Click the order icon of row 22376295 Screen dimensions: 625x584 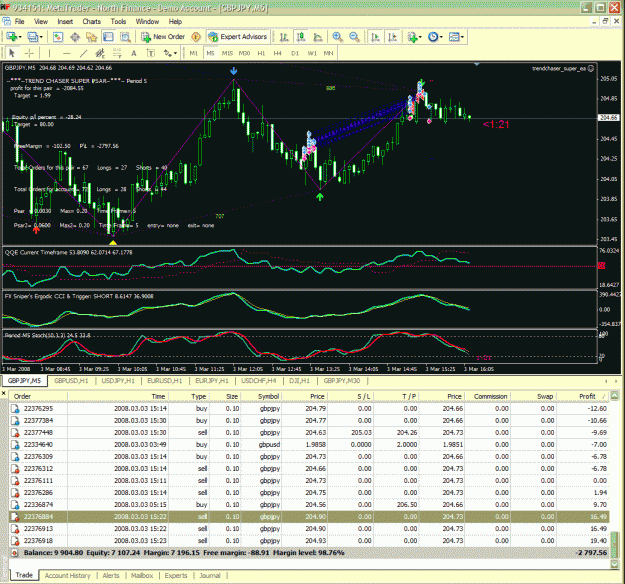coord(15,409)
